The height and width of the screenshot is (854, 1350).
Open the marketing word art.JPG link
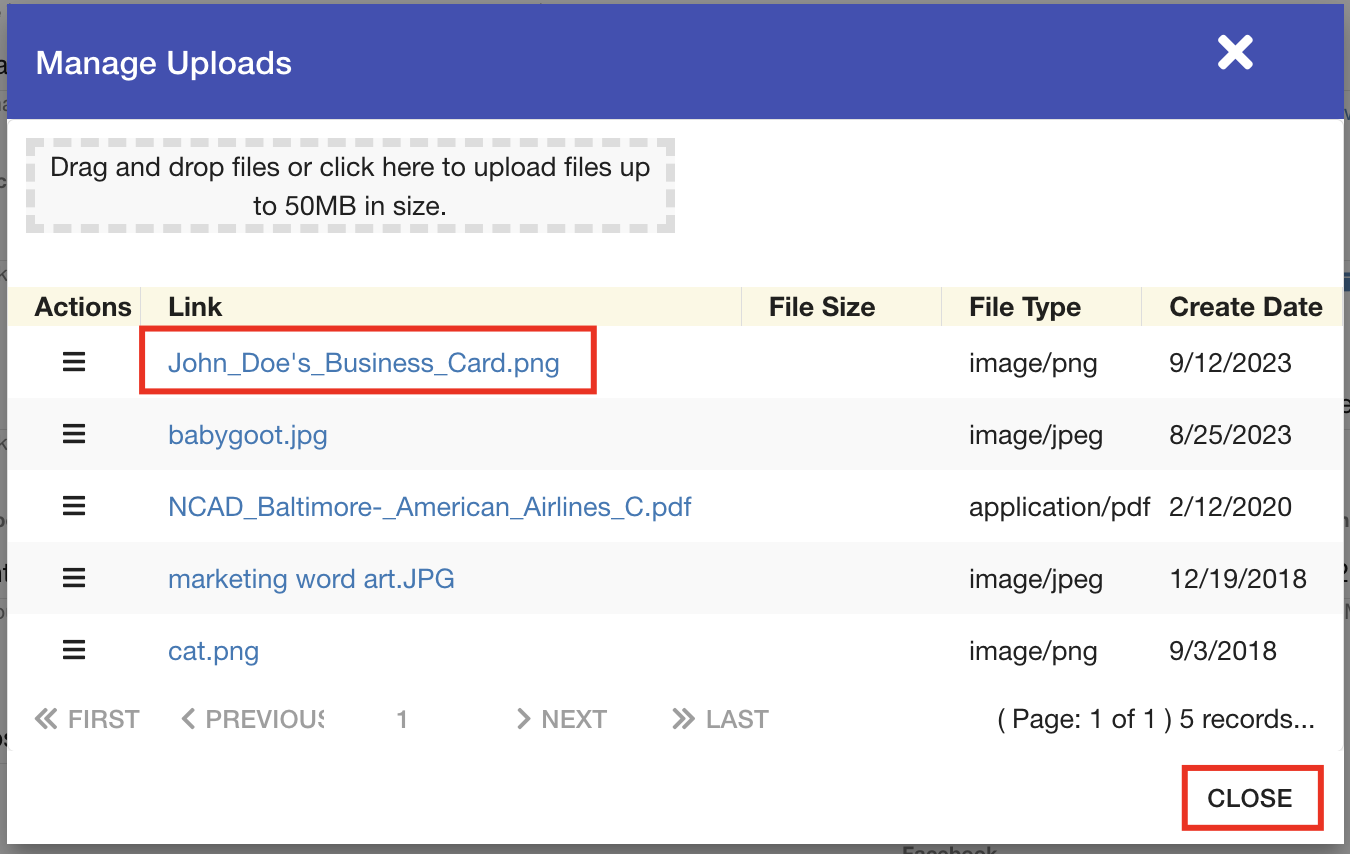(x=311, y=579)
